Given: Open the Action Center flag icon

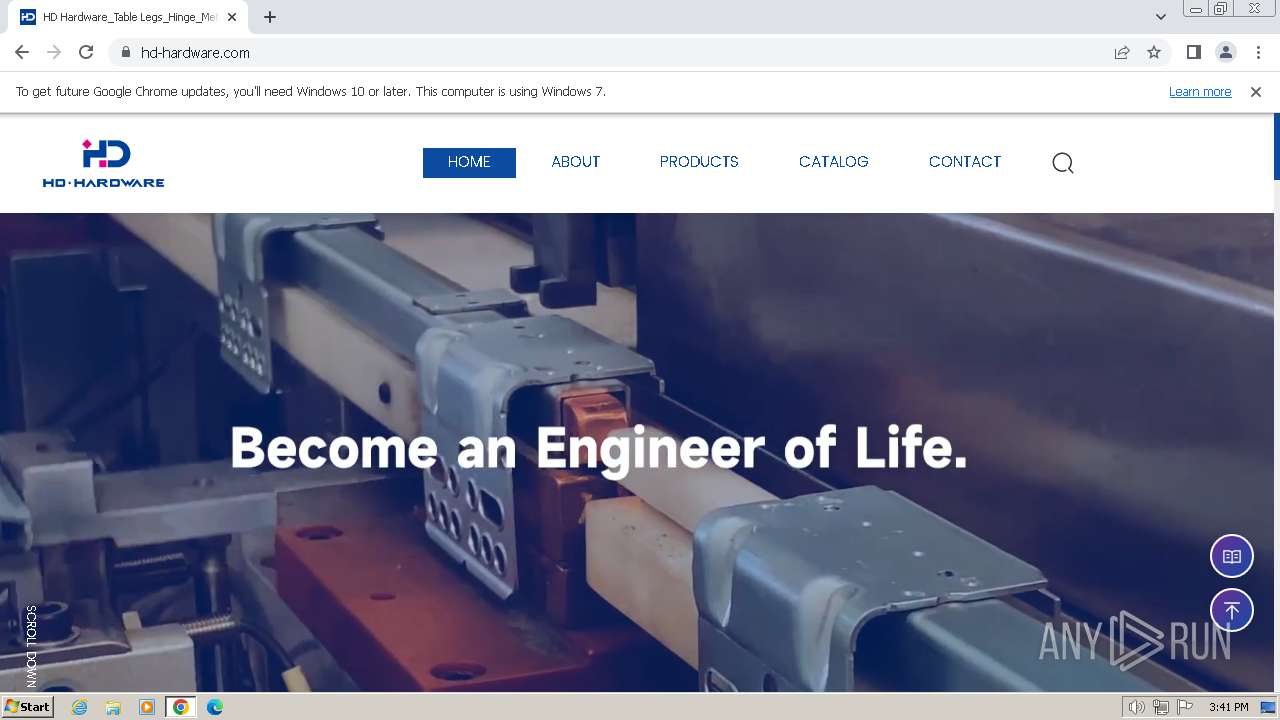Looking at the screenshot, I should pyautogui.click(x=1185, y=707).
